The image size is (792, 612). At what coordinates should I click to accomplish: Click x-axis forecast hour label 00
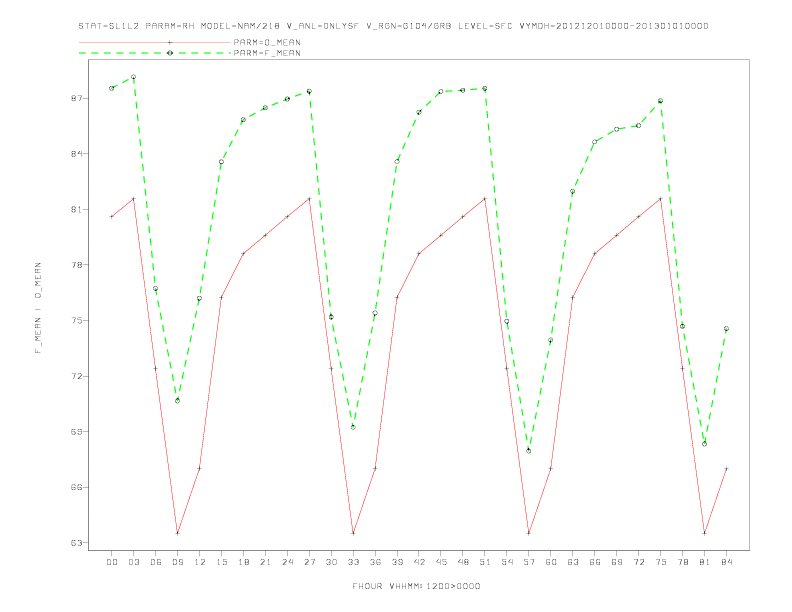point(112,562)
